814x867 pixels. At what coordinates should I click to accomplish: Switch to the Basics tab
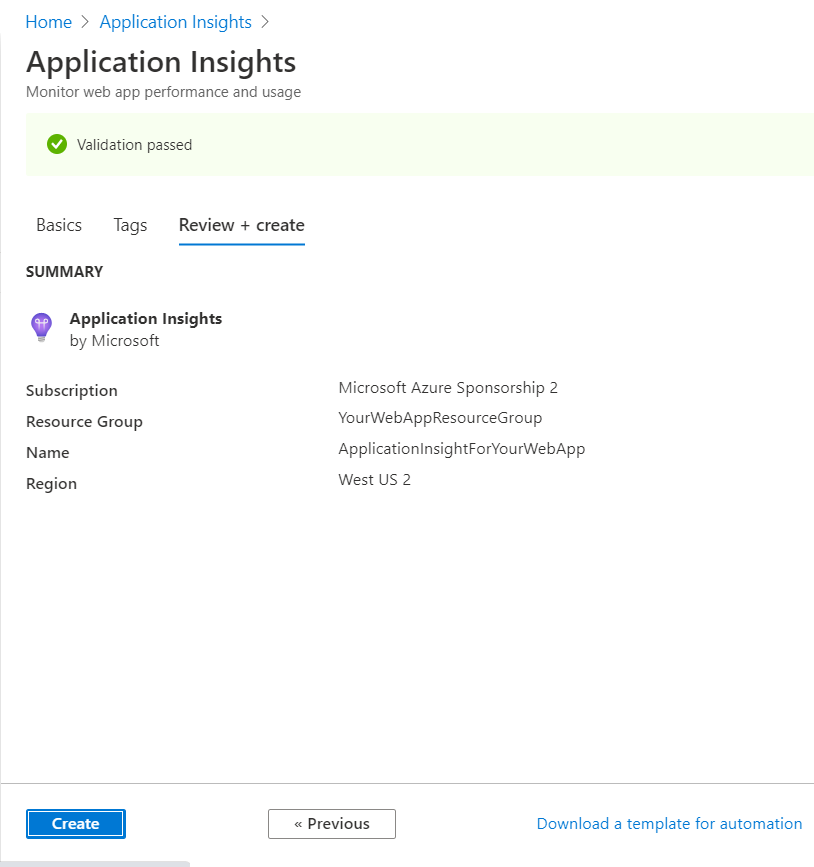pos(59,225)
